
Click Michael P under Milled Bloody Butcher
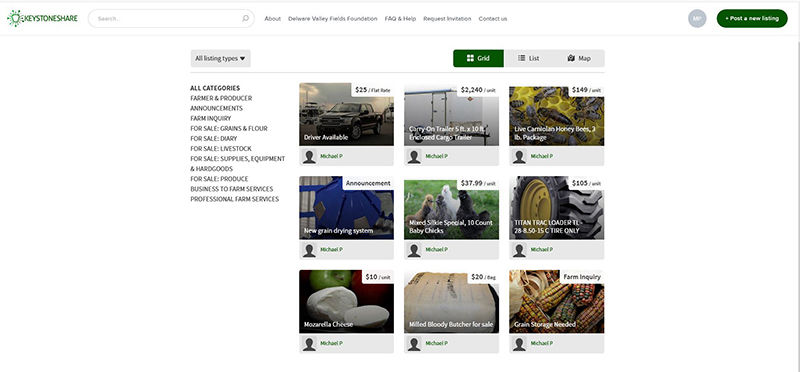click(x=436, y=343)
